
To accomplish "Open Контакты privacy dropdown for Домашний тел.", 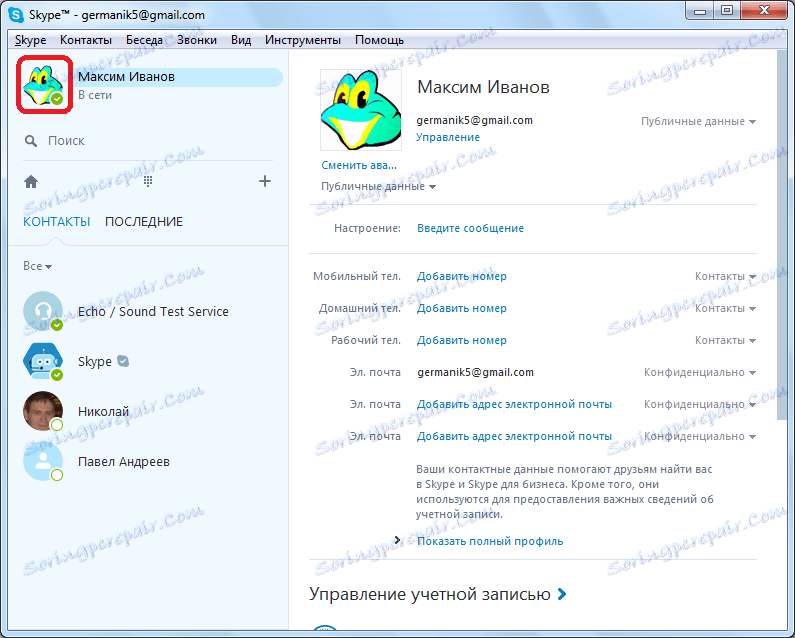I will point(726,308).
